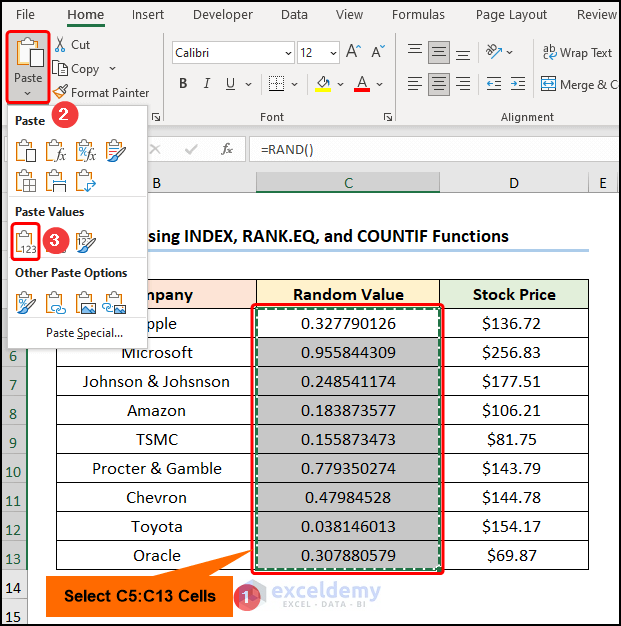621x626 pixels.
Task: Choose the Paste Formulas option
Action: coord(56,151)
